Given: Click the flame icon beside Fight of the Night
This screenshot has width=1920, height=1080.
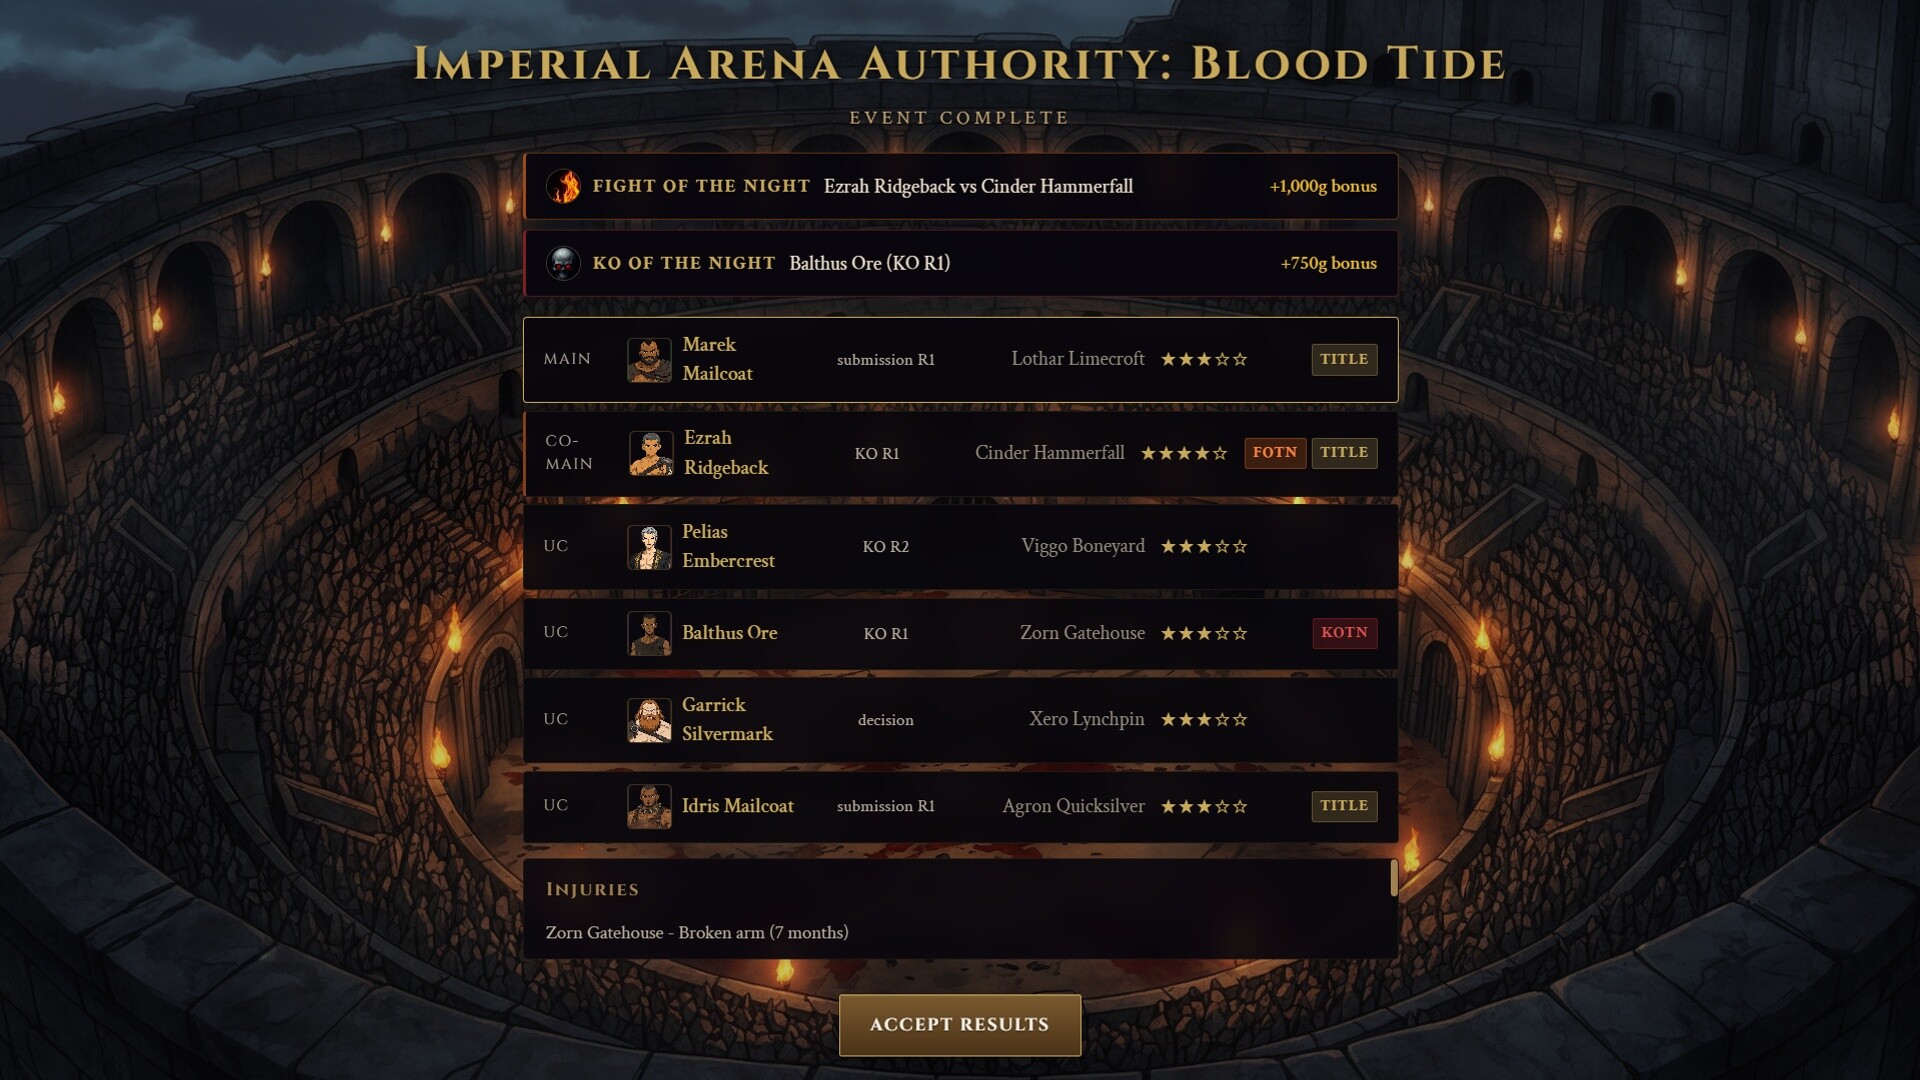Looking at the screenshot, I should 566,186.
